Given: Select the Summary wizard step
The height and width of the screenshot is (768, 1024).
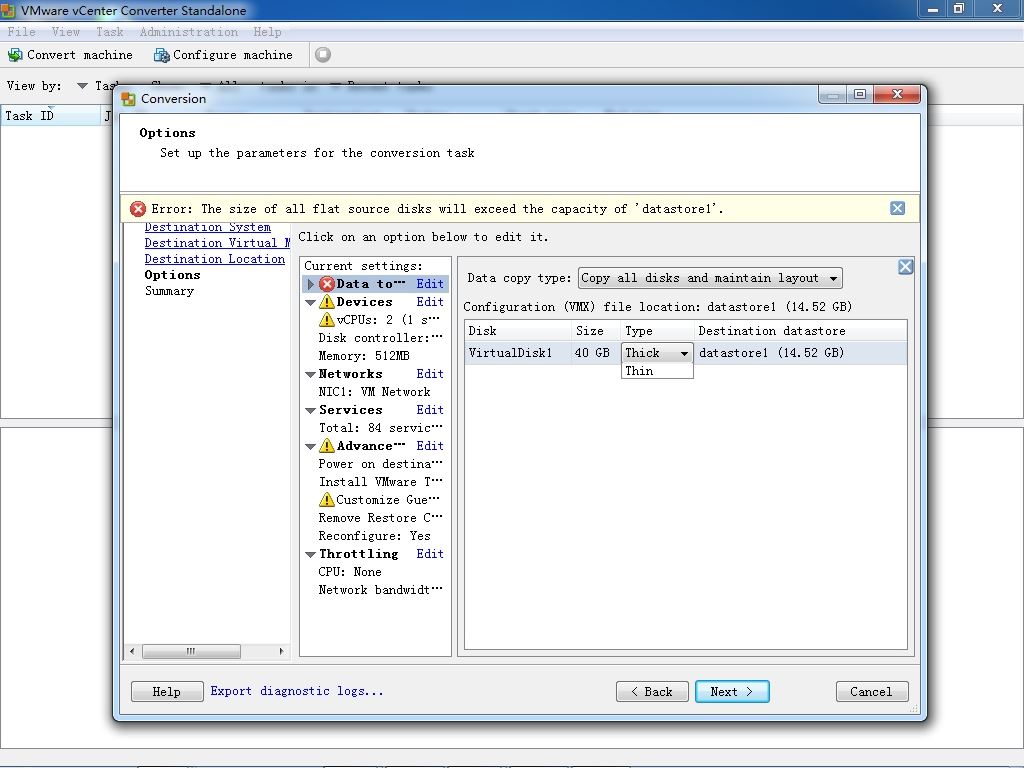Looking at the screenshot, I should click(169, 291).
